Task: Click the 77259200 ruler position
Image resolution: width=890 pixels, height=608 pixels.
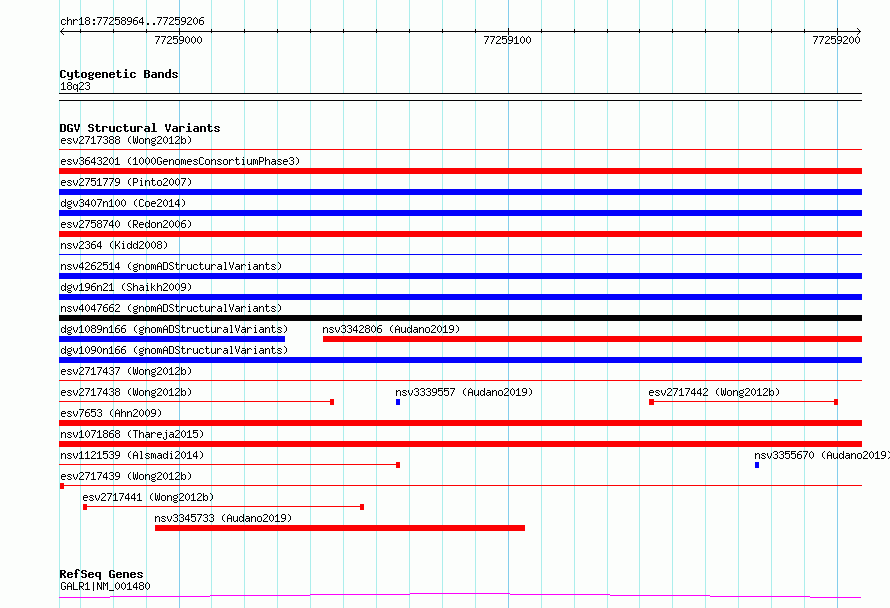Action: [836, 40]
